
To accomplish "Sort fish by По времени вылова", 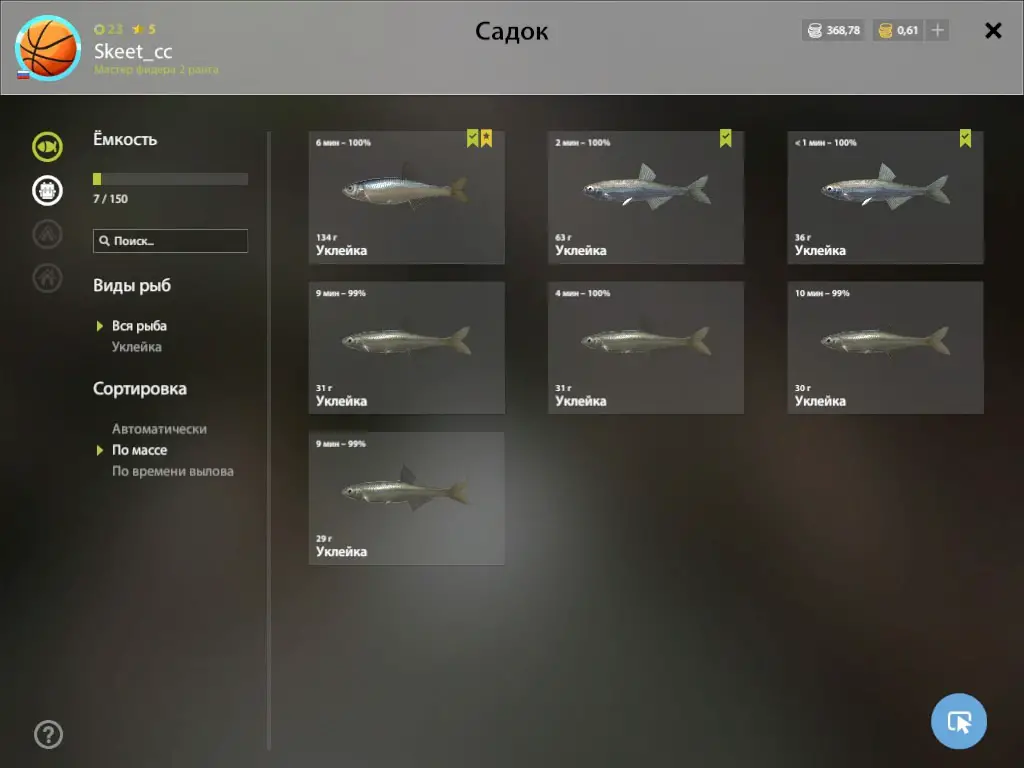I will (x=172, y=471).
